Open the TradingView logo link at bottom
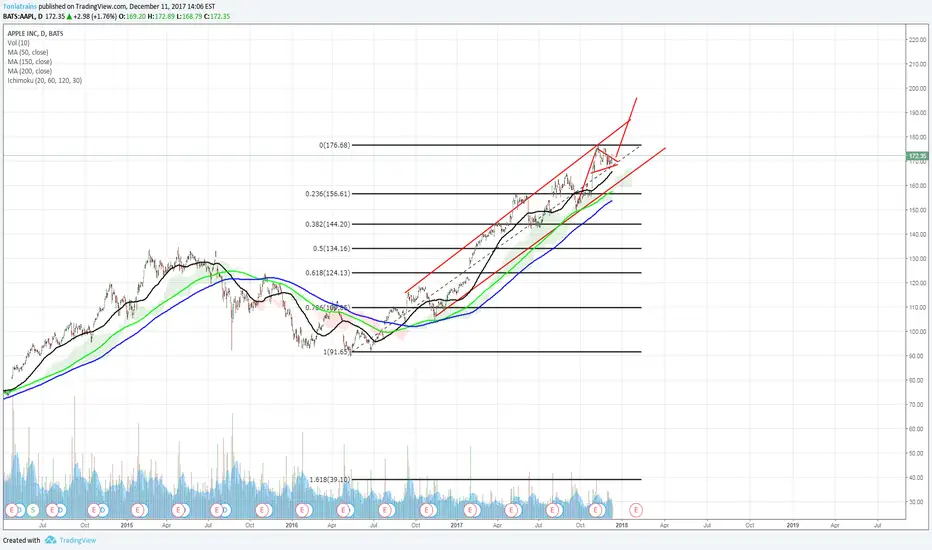Viewport: 932px width, 550px height. 70,540
